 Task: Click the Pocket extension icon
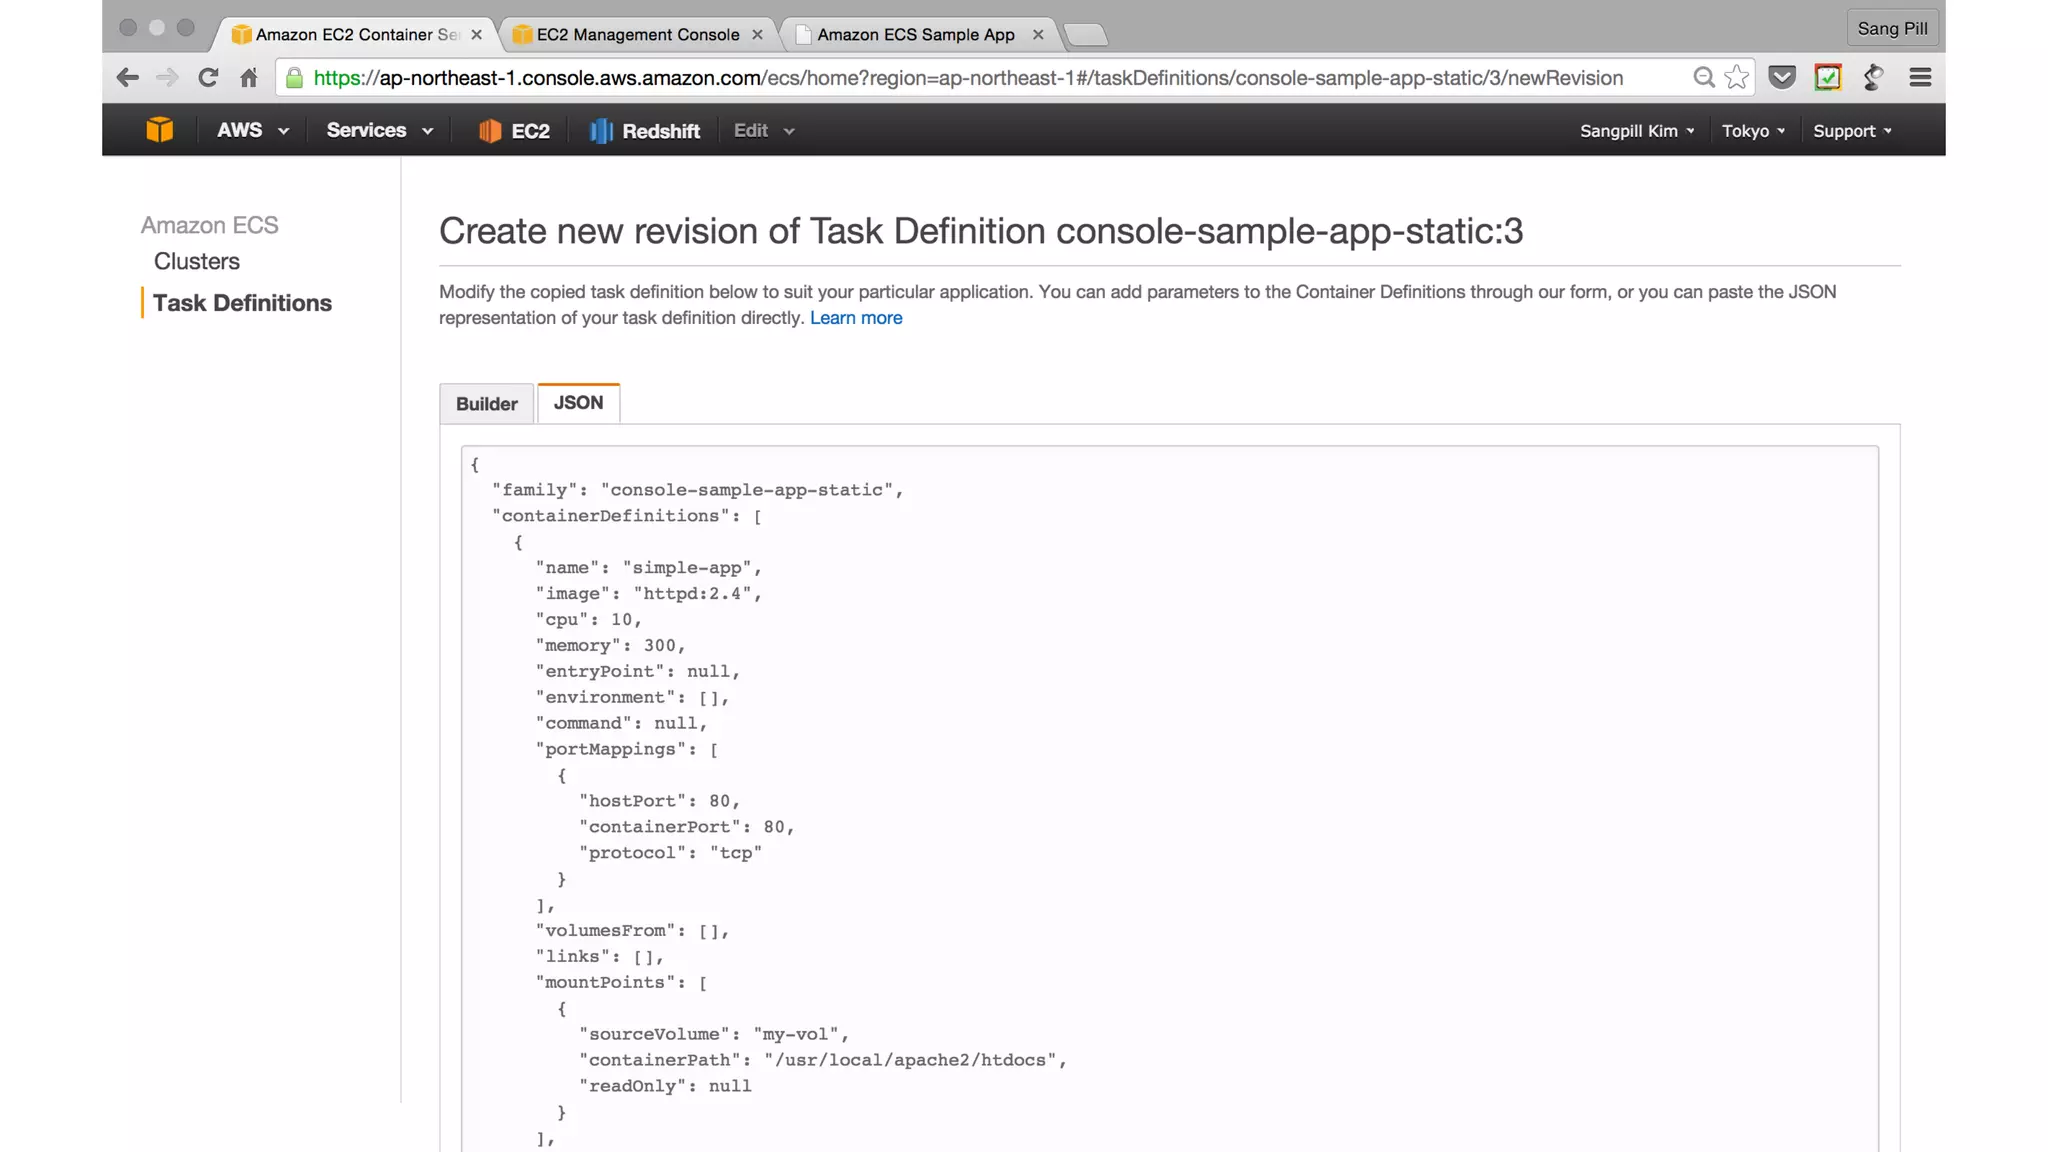(1782, 78)
